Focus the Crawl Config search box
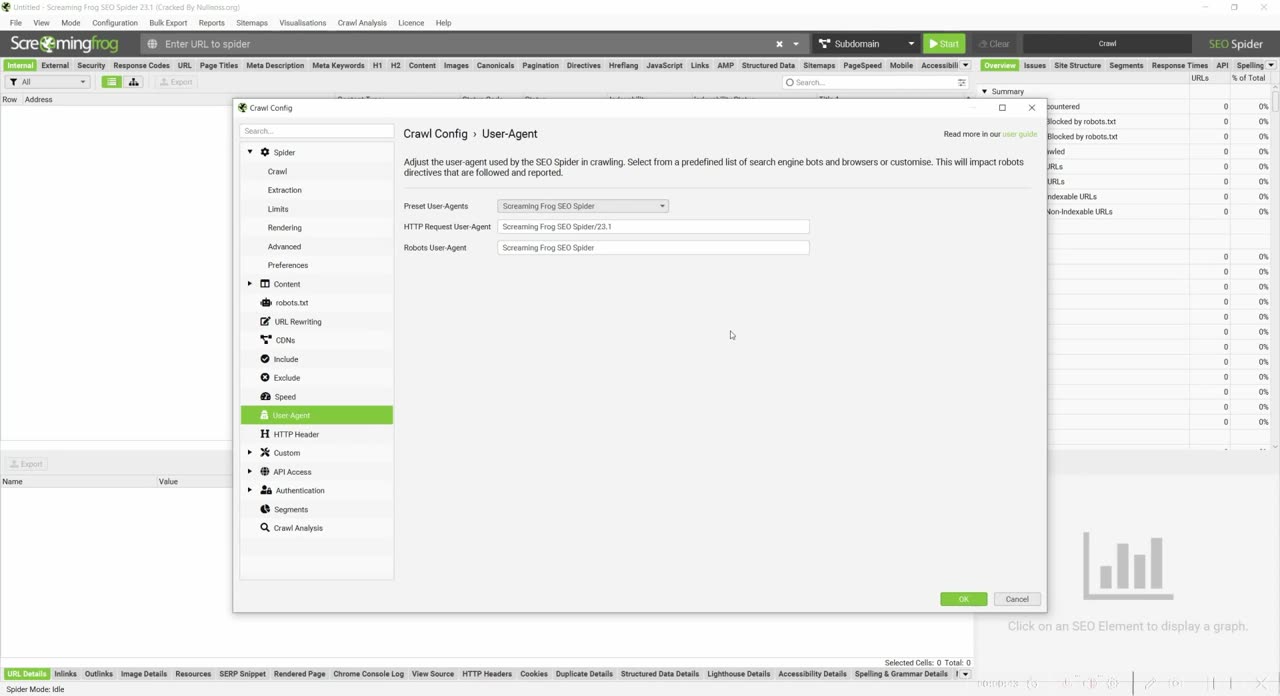1280x696 pixels. (316, 131)
